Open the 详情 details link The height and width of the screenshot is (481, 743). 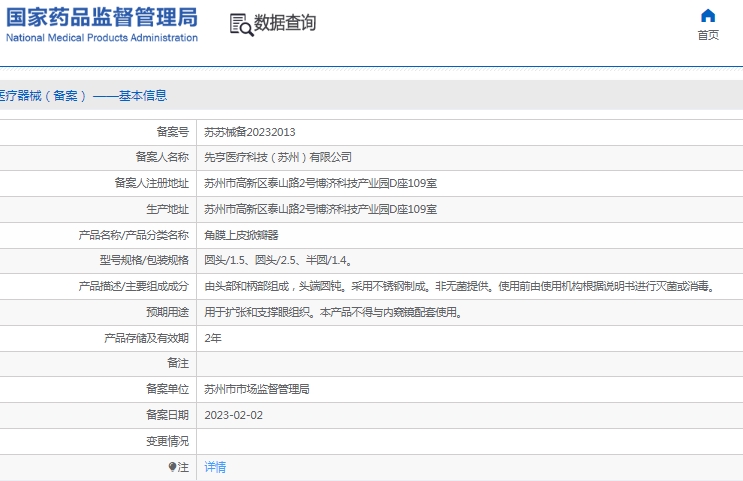coord(215,467)
